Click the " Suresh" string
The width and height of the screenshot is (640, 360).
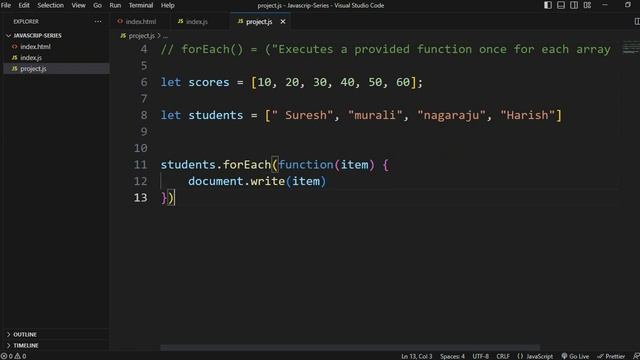pos(302,115)
